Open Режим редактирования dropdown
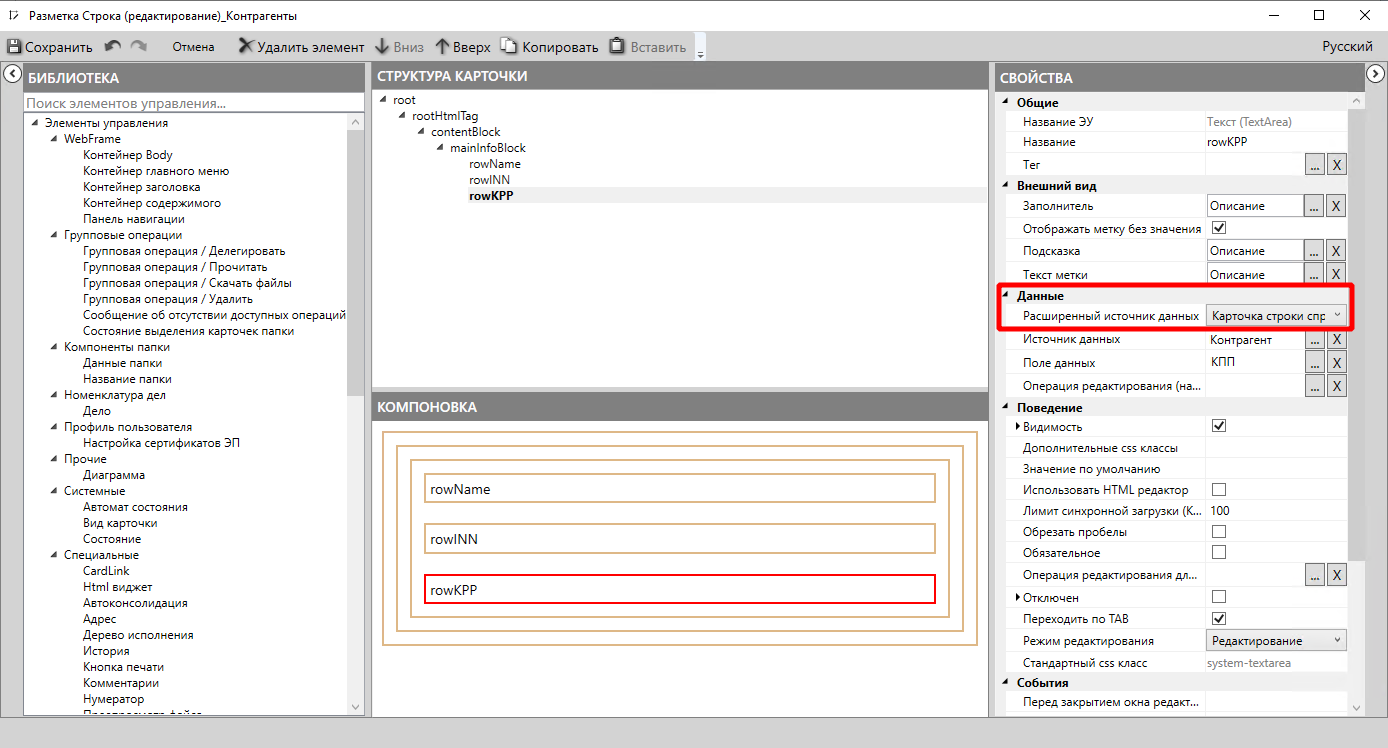 1276,641
